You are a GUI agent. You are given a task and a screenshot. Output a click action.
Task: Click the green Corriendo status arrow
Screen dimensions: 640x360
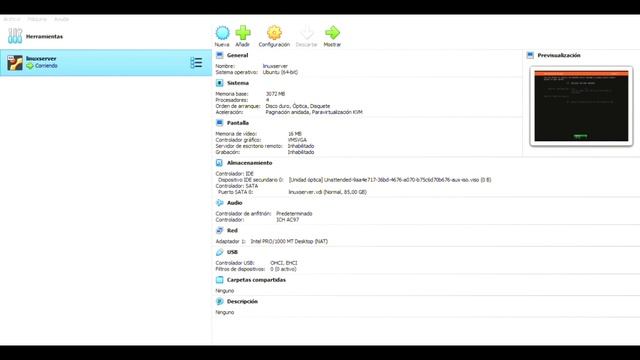pos(30,66)
